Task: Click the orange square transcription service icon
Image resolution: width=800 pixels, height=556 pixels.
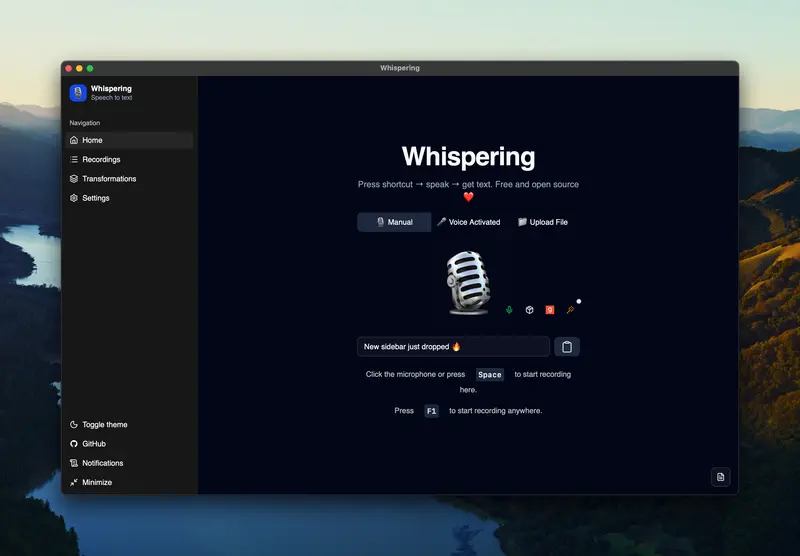Action: 549,310
